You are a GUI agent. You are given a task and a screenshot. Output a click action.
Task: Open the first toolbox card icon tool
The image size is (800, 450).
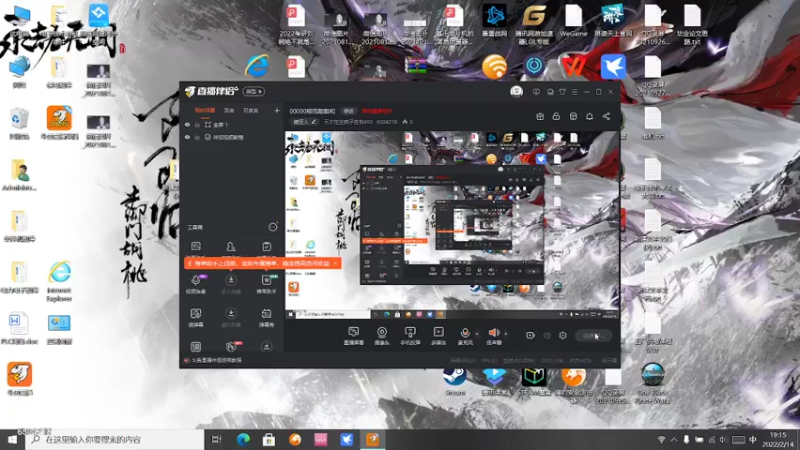pyautogui.click(x=196, y=247)
